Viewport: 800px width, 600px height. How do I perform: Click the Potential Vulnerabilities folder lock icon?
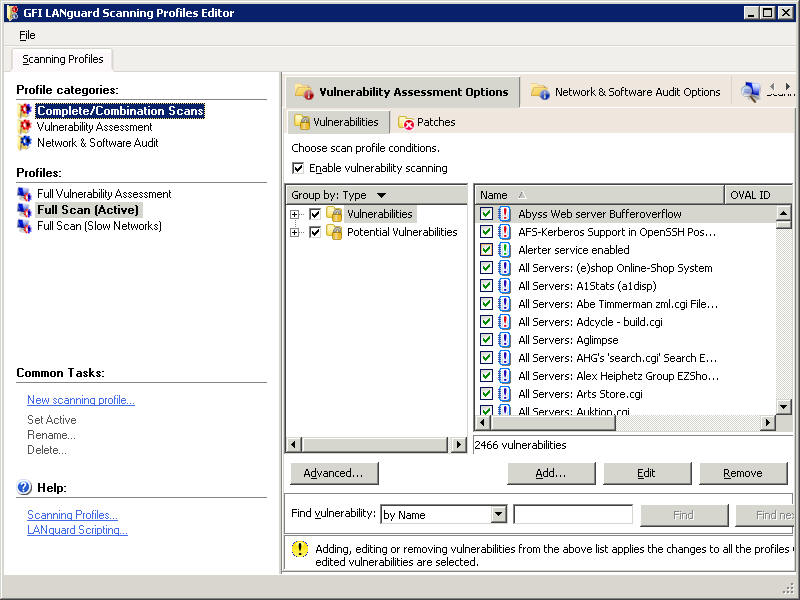coord(334,232)
